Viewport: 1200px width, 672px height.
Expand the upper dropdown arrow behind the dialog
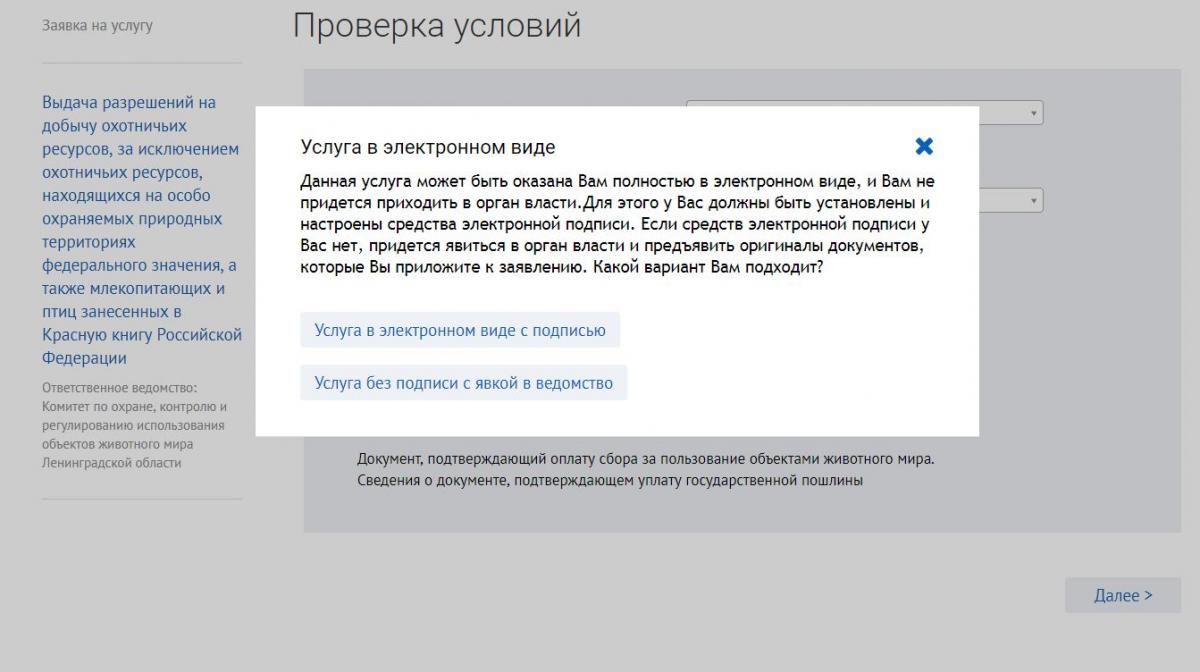pos(1032,113)
